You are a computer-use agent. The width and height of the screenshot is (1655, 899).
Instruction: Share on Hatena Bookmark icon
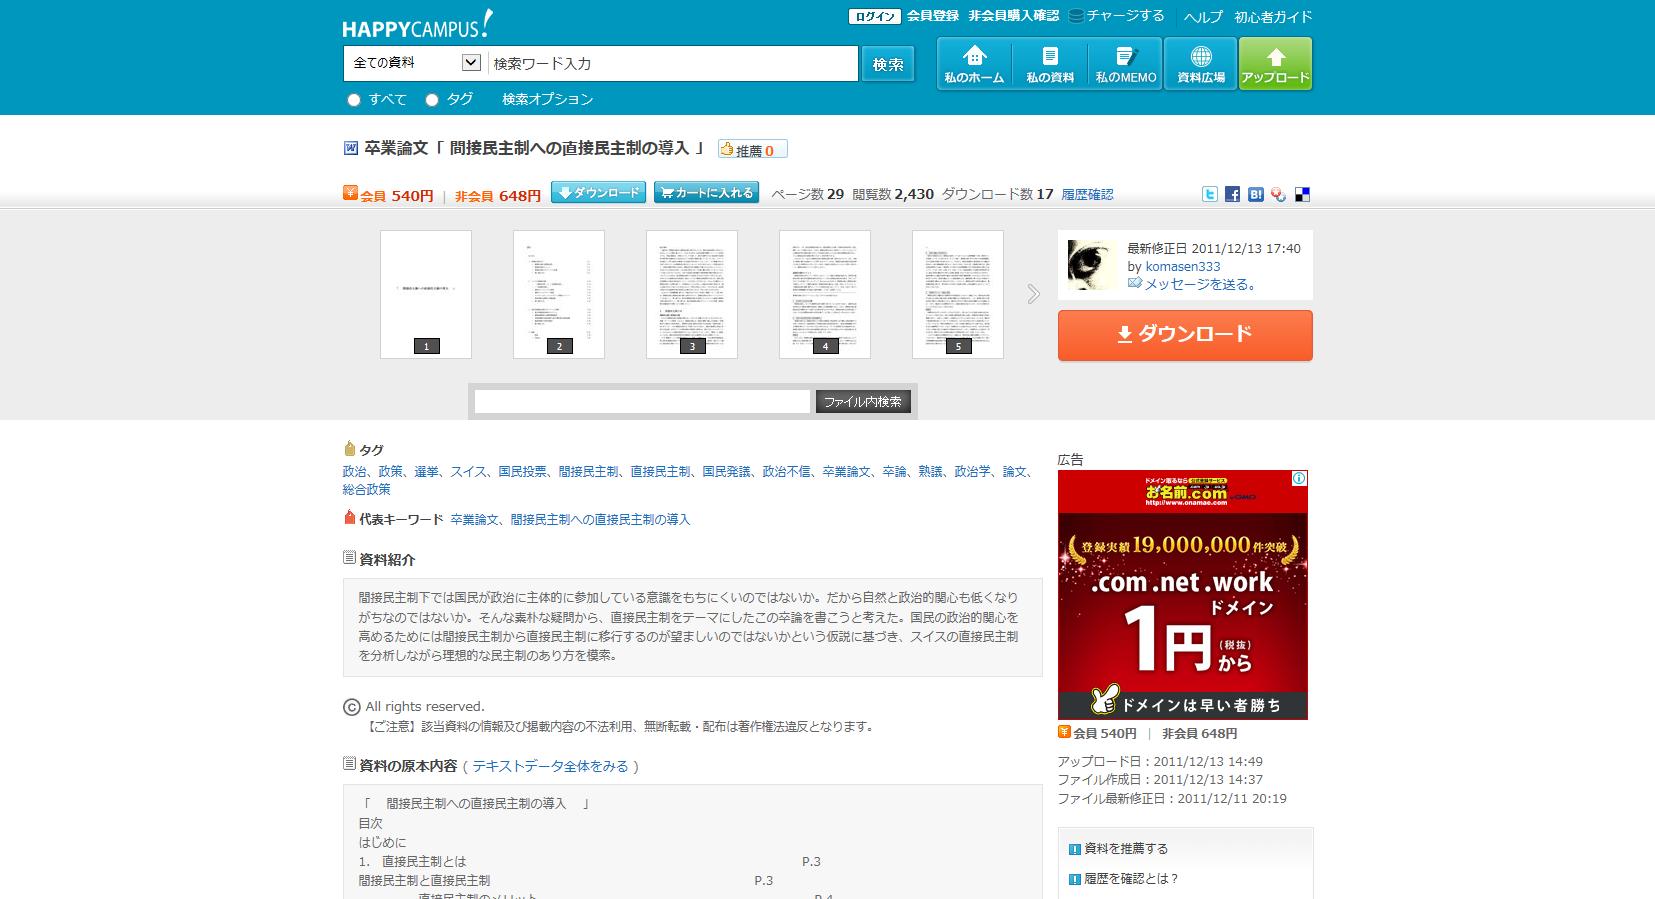[x=1255, y=195]
